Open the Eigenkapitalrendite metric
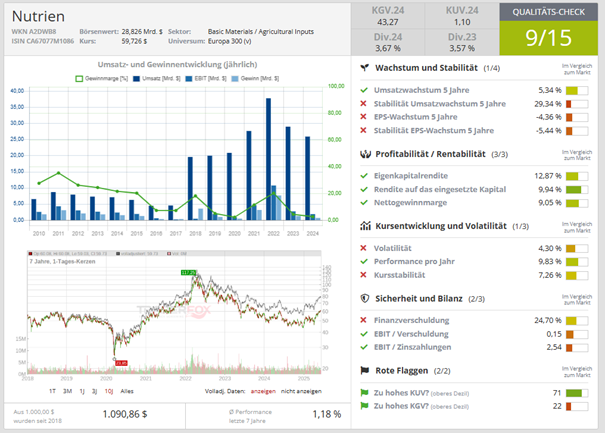 [411, 176]
